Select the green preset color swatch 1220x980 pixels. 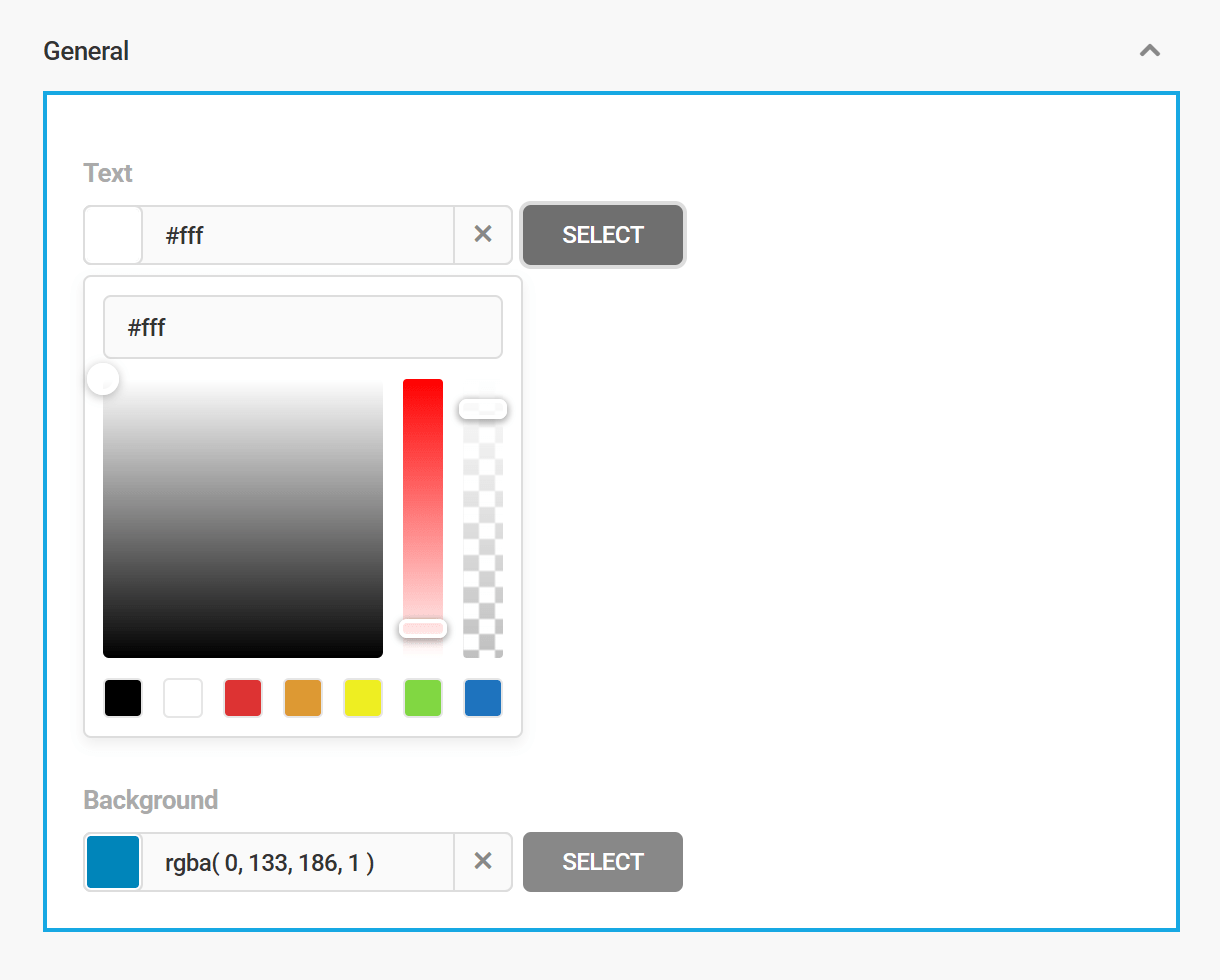coord(422,698)
